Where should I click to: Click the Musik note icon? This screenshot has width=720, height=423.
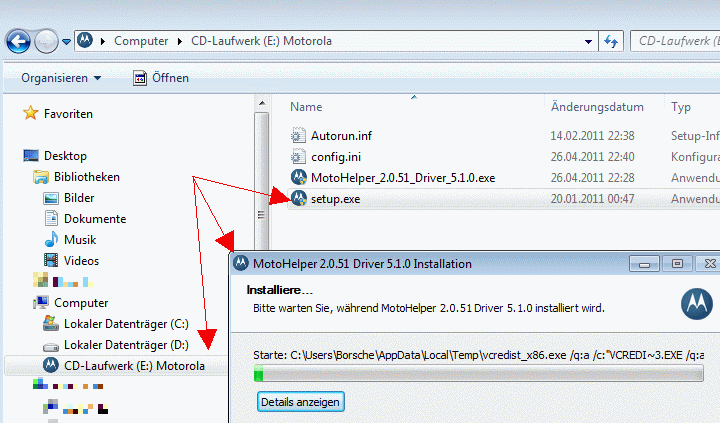click(x=51, y=239)
